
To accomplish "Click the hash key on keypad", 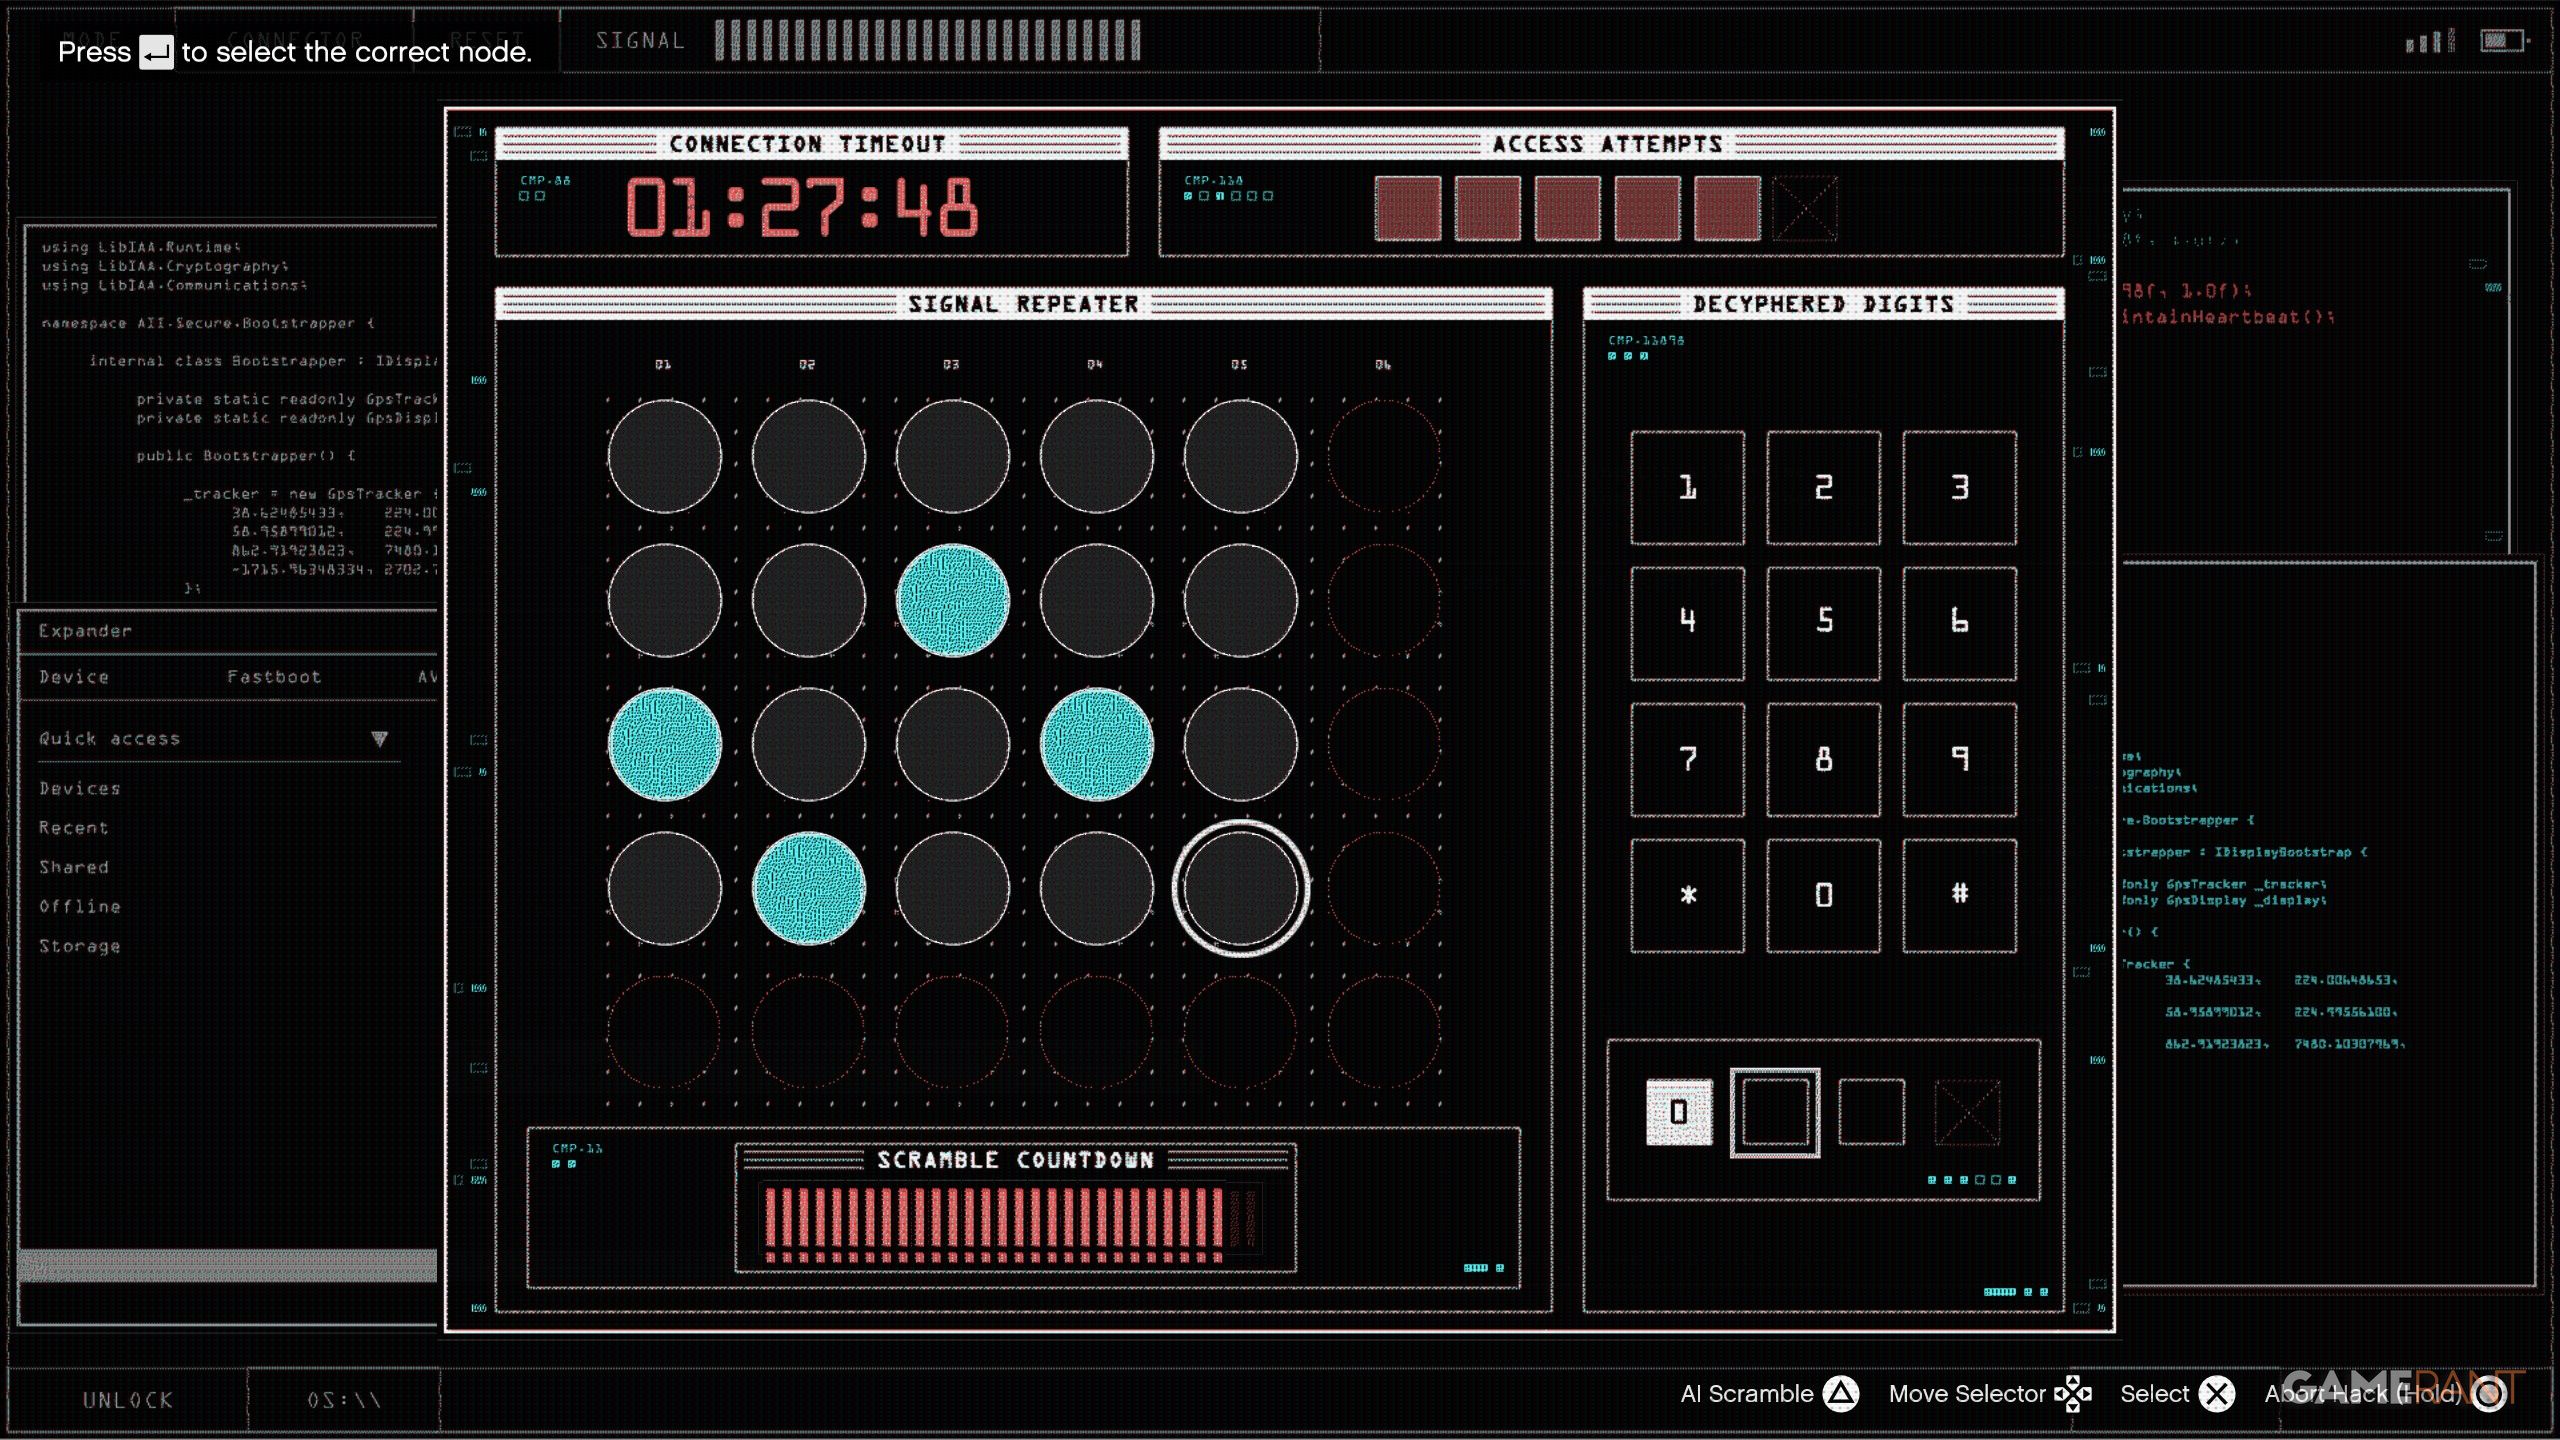I will [x=1959, y=895].
